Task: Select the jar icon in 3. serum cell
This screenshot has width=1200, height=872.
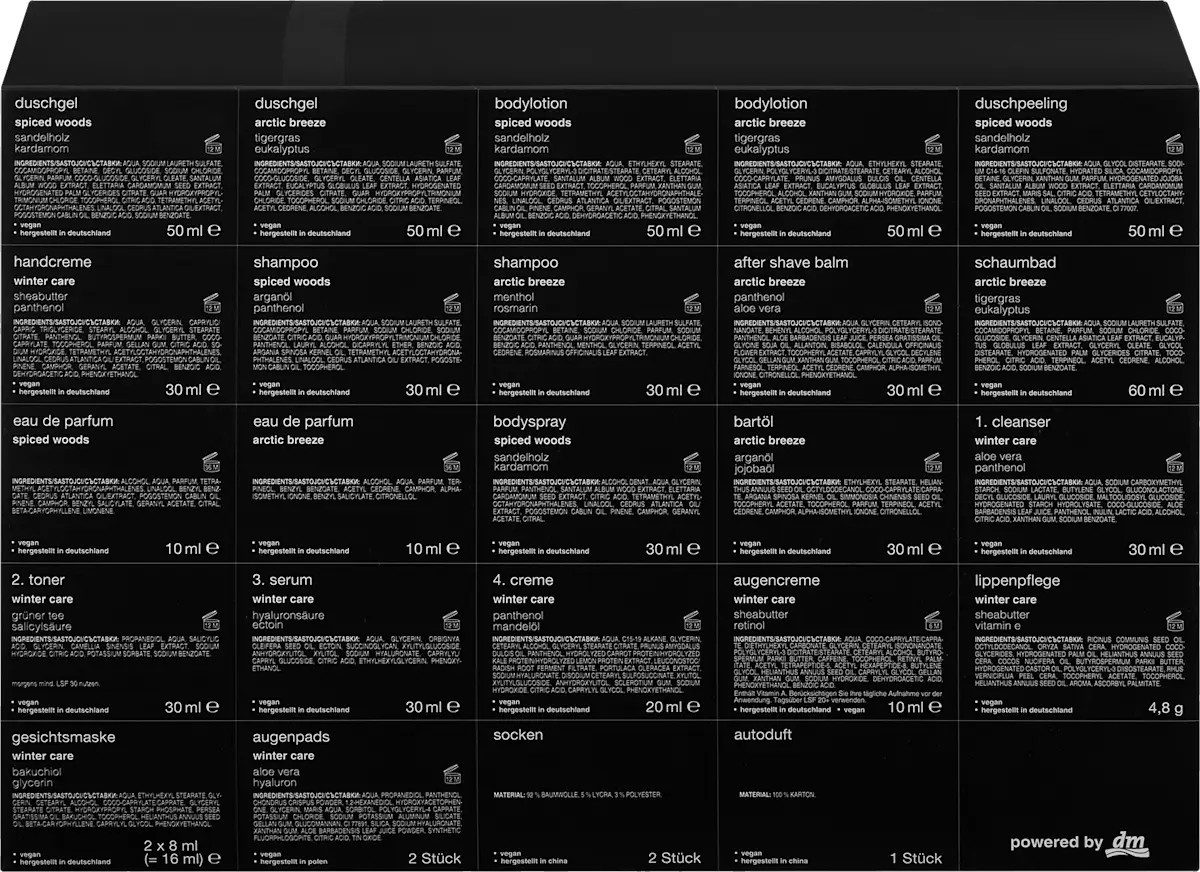Action: coord(451,620)
